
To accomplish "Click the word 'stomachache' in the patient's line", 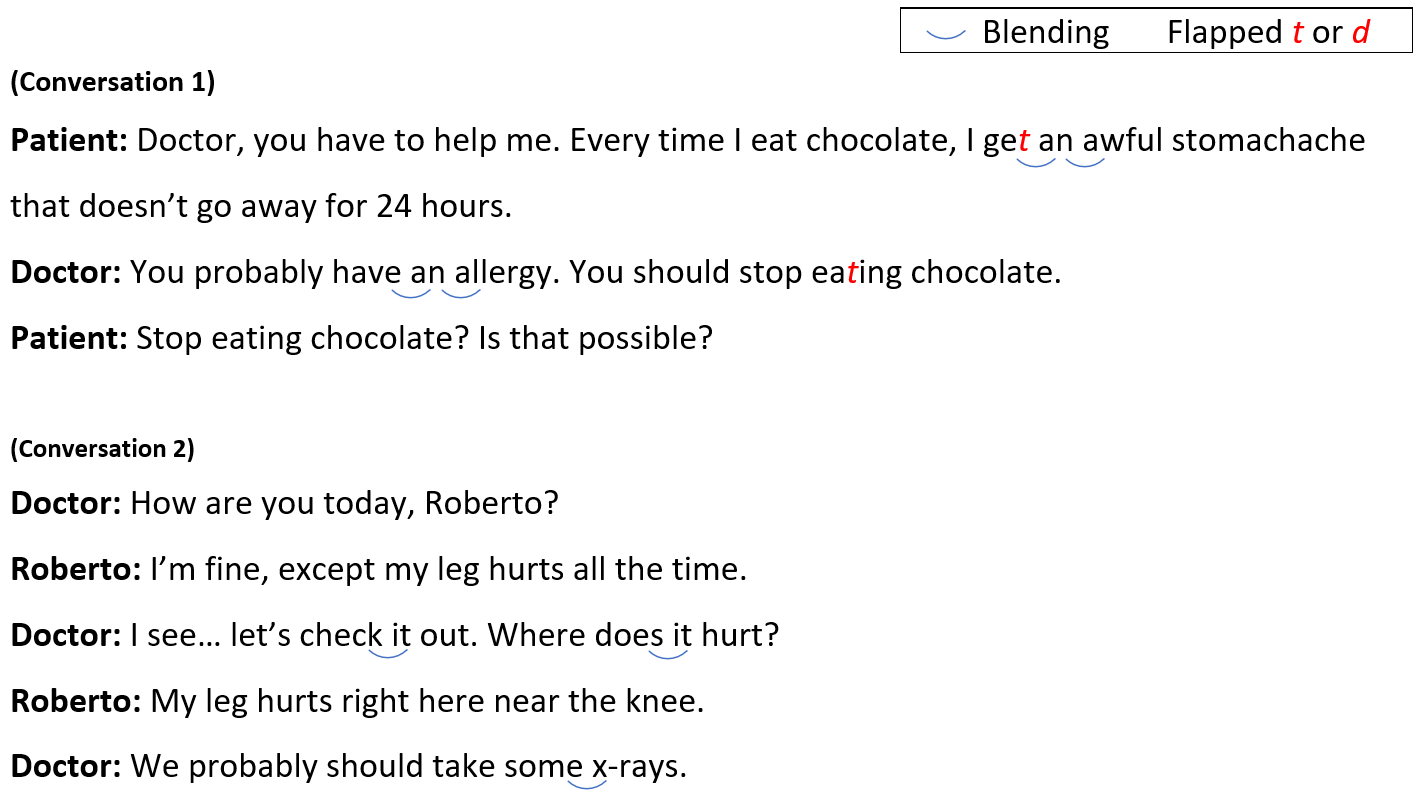I will pos(1268,141).
